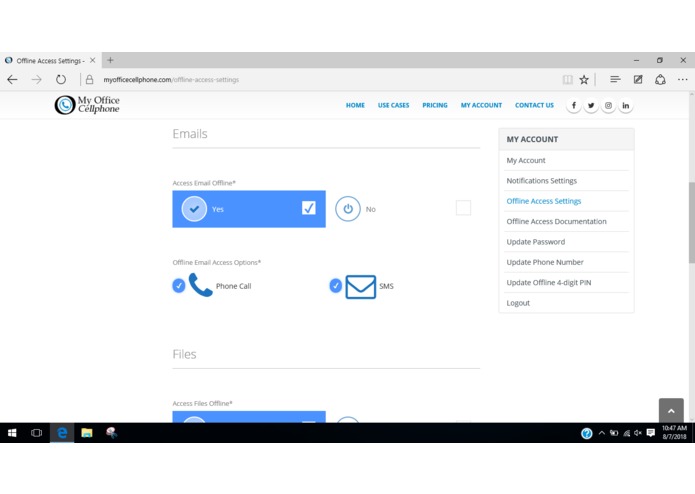Click the Edge icon in the taskbar
Viewport: 695px width, 494px height.
[x=62, y=433]
